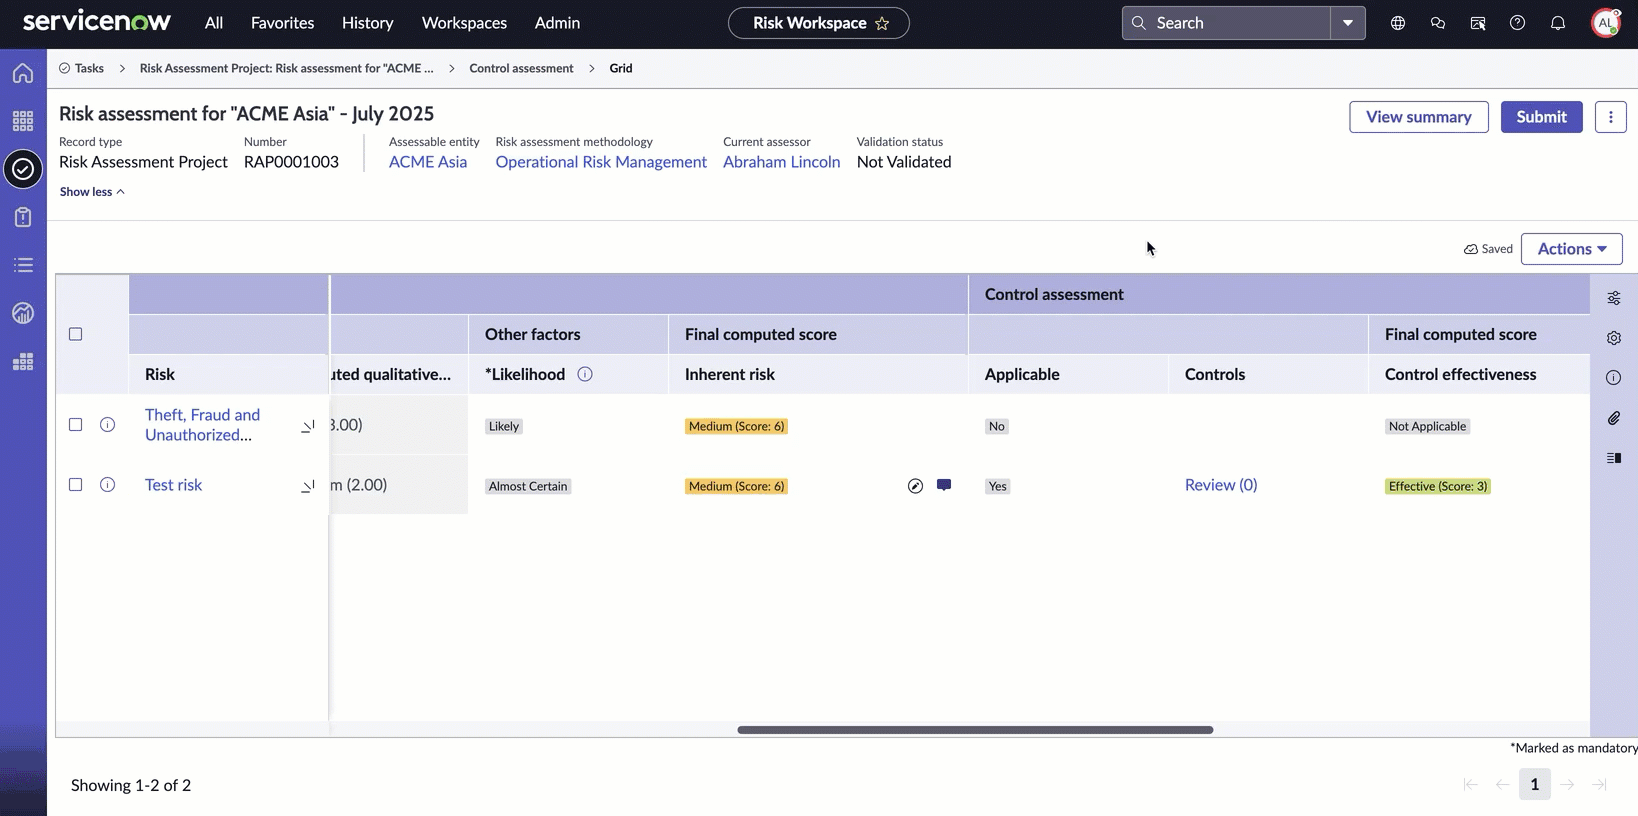
Task: Open the clipboard icon in left sidebar
Action: pyautogui.click(x=23, y=217)
